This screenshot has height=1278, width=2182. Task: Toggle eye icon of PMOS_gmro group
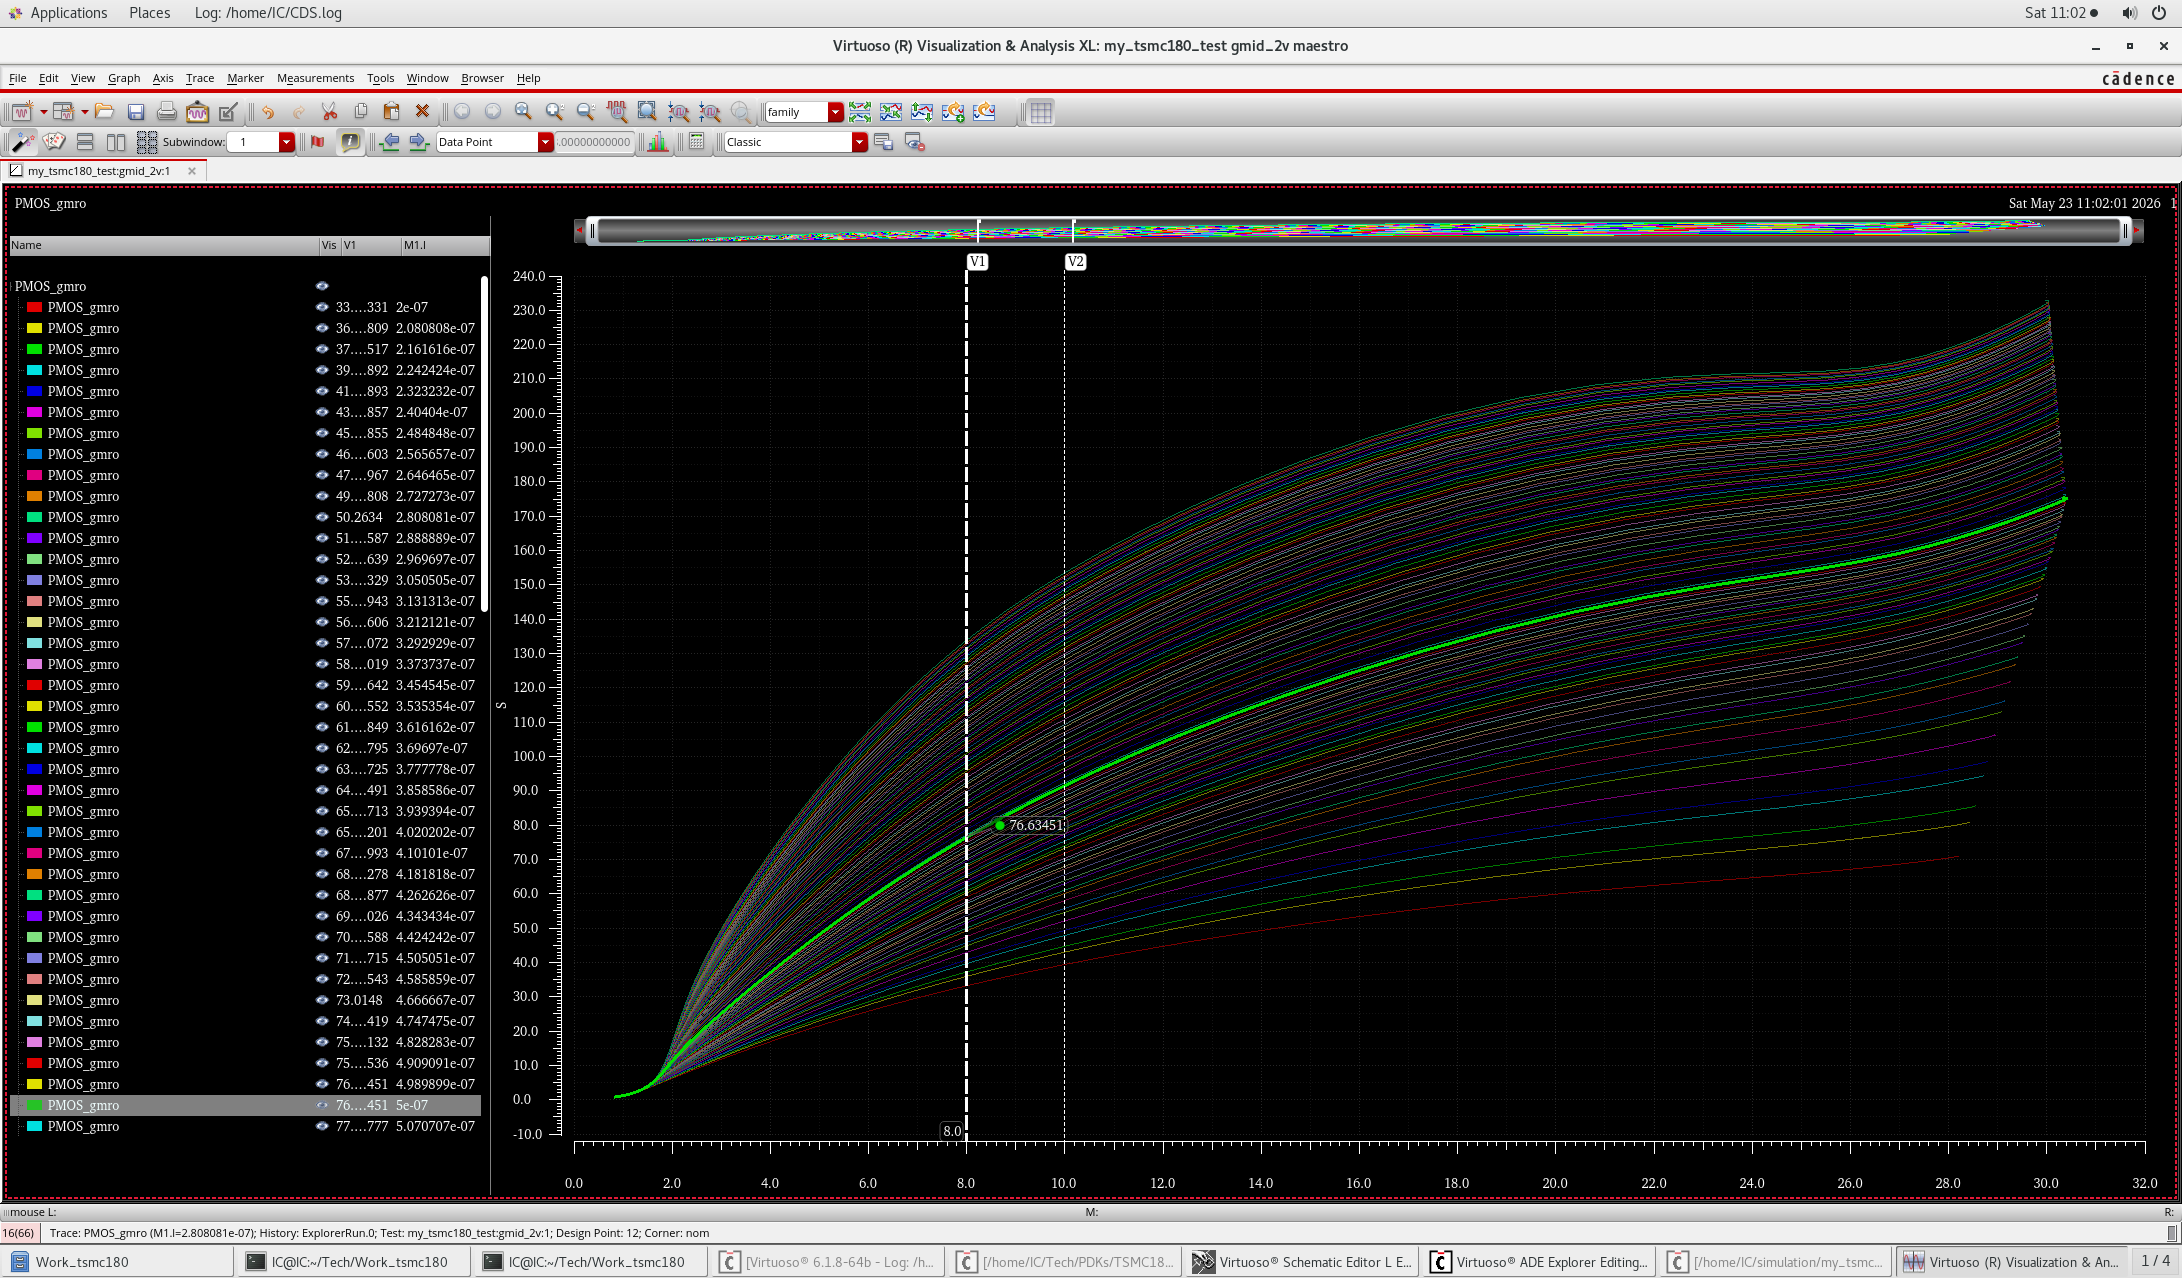coord(322,286)
